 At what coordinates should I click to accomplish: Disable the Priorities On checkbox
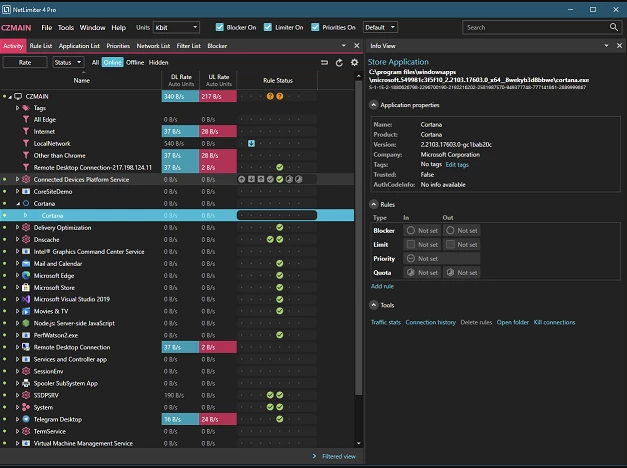point(315,27)
